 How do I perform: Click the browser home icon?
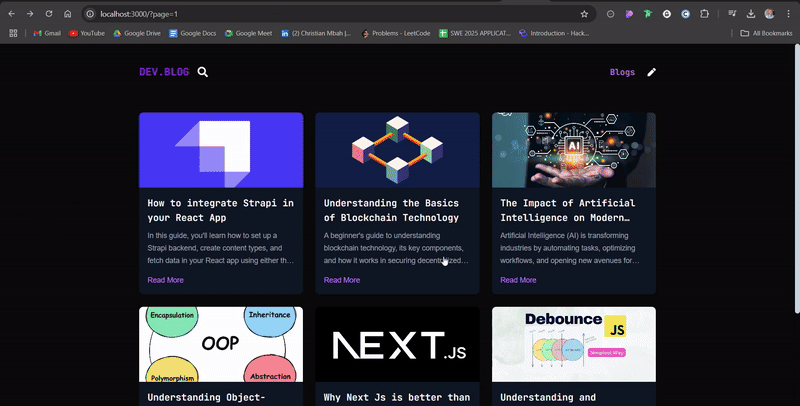tap(67, 14)
